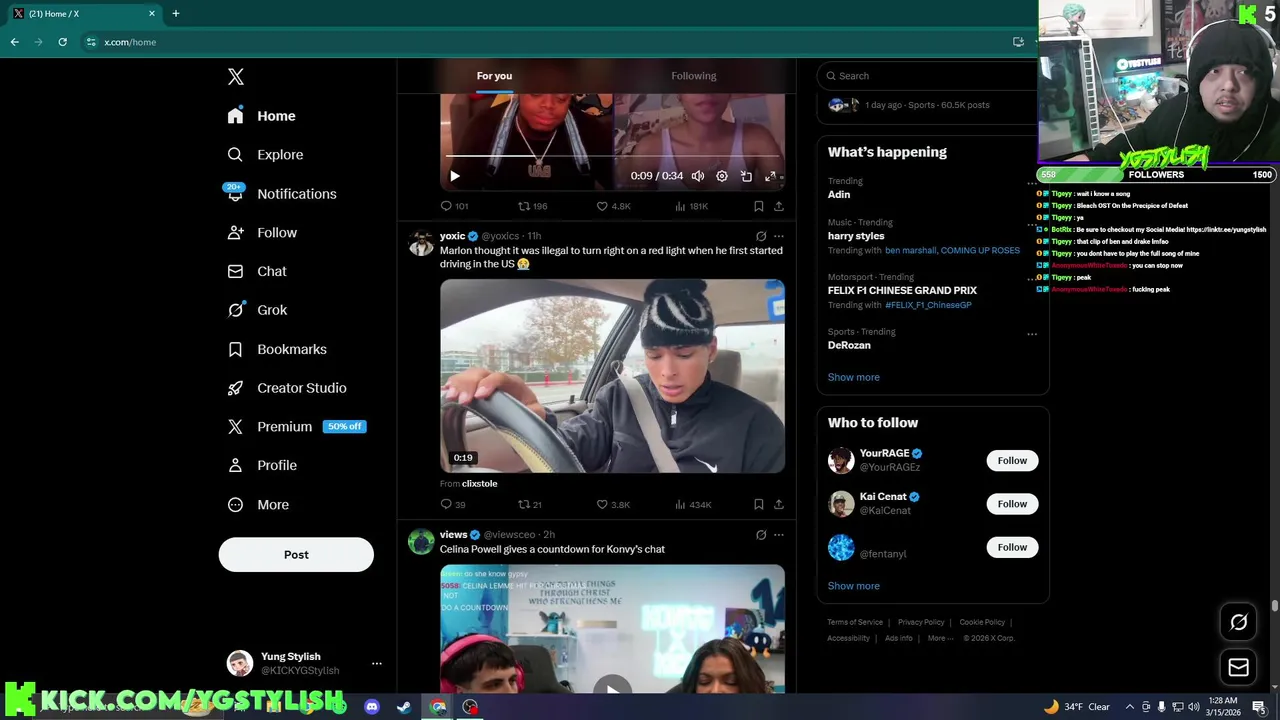Open Grok actions on views' post
Image resolution: width=1280 pixels, height=720 pixels.
click(x=761, y=535)
